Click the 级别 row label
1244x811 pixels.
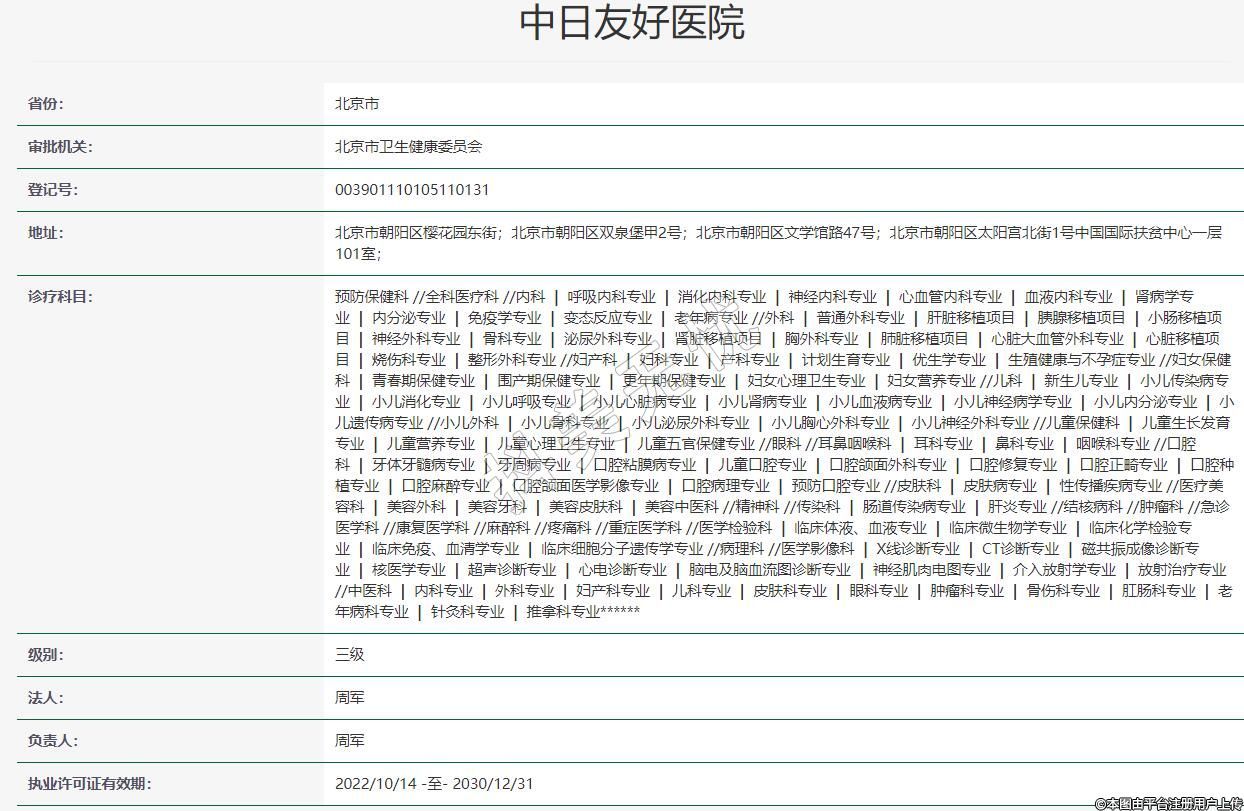click(x=46, y=655)
